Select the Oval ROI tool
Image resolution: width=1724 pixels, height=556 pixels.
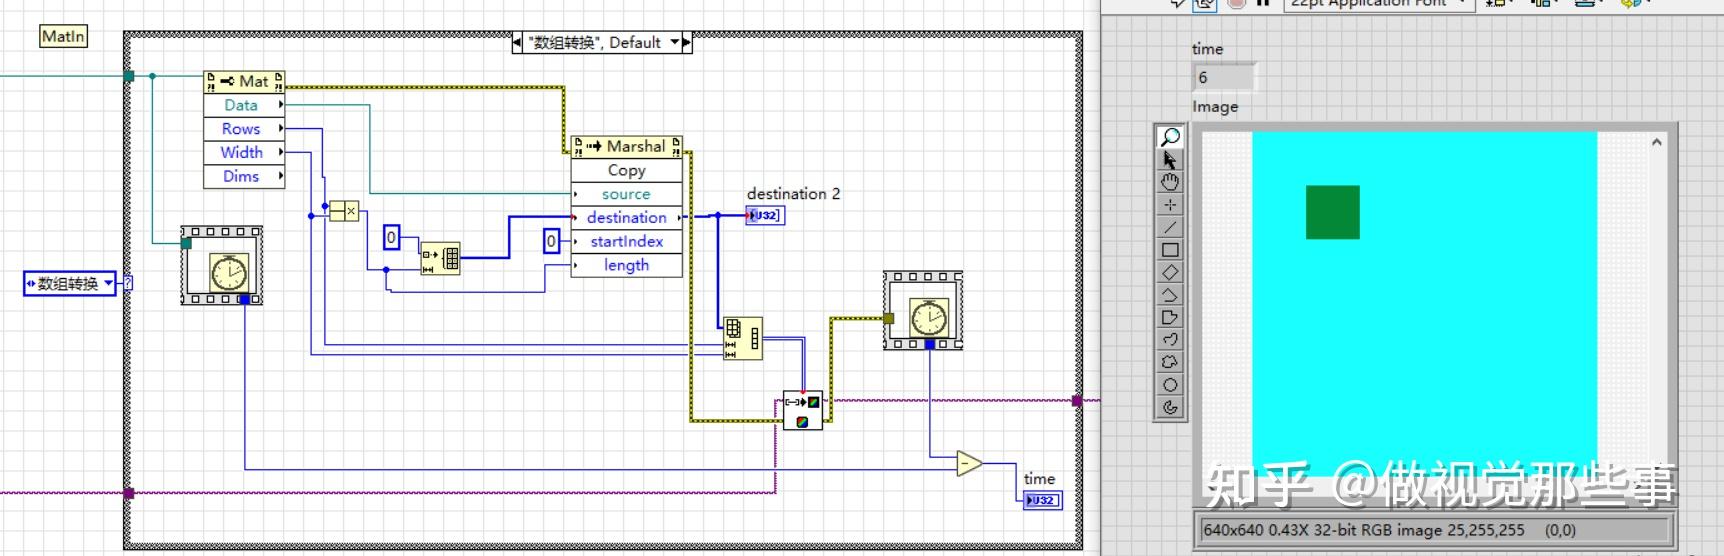point(1170,385)
